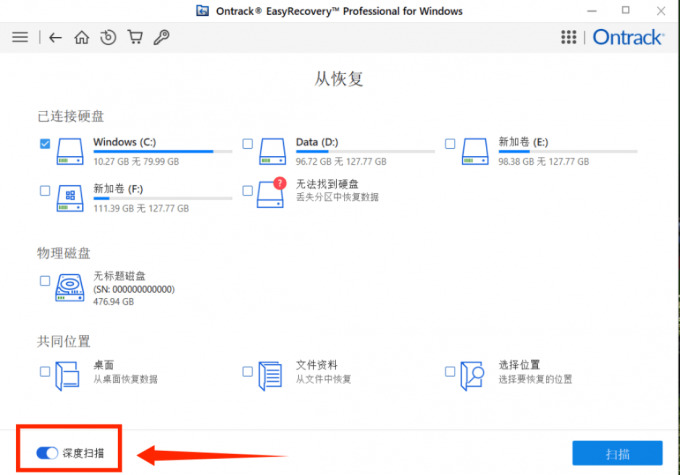The image size is (680, 475).
Task: Click the '96.72 GB 无 127.77 GB' text
Action: [x=341, y=162]
